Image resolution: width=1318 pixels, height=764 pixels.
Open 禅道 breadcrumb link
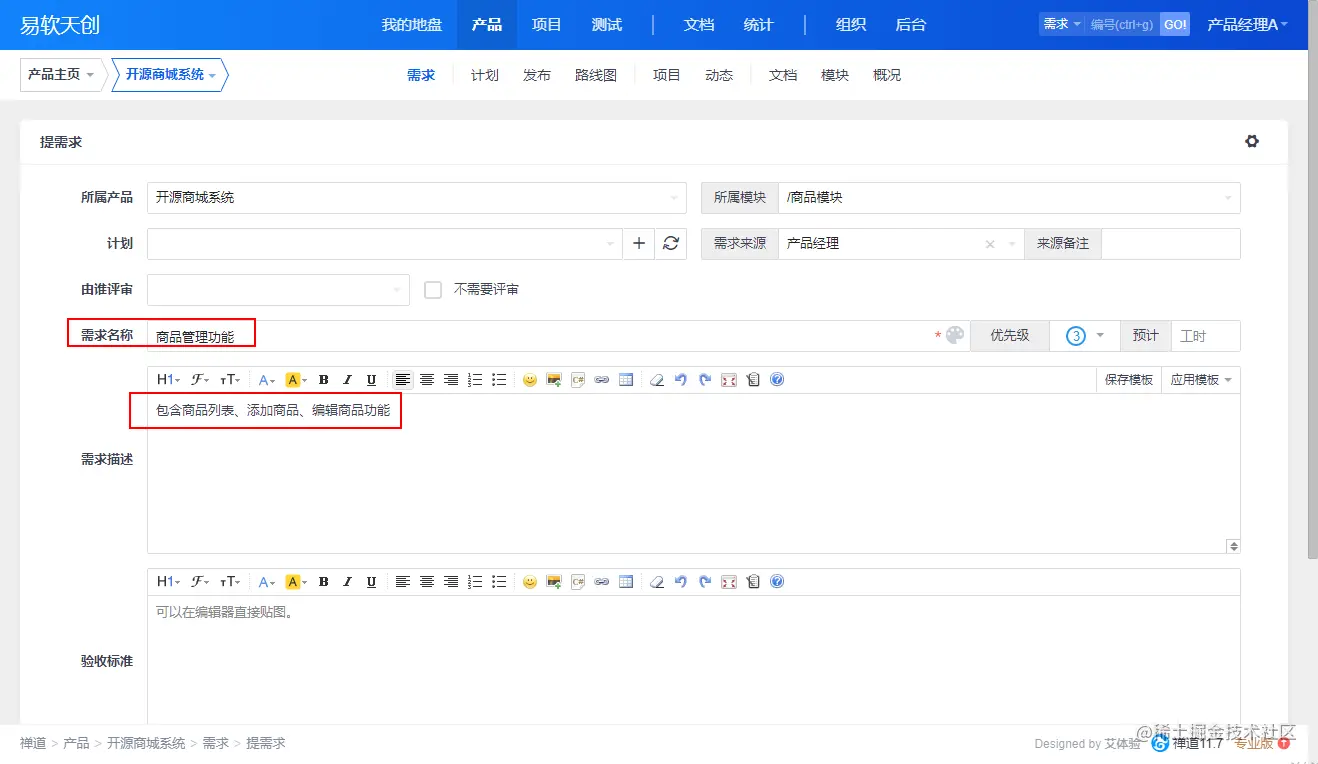click(x=33, y=743)
